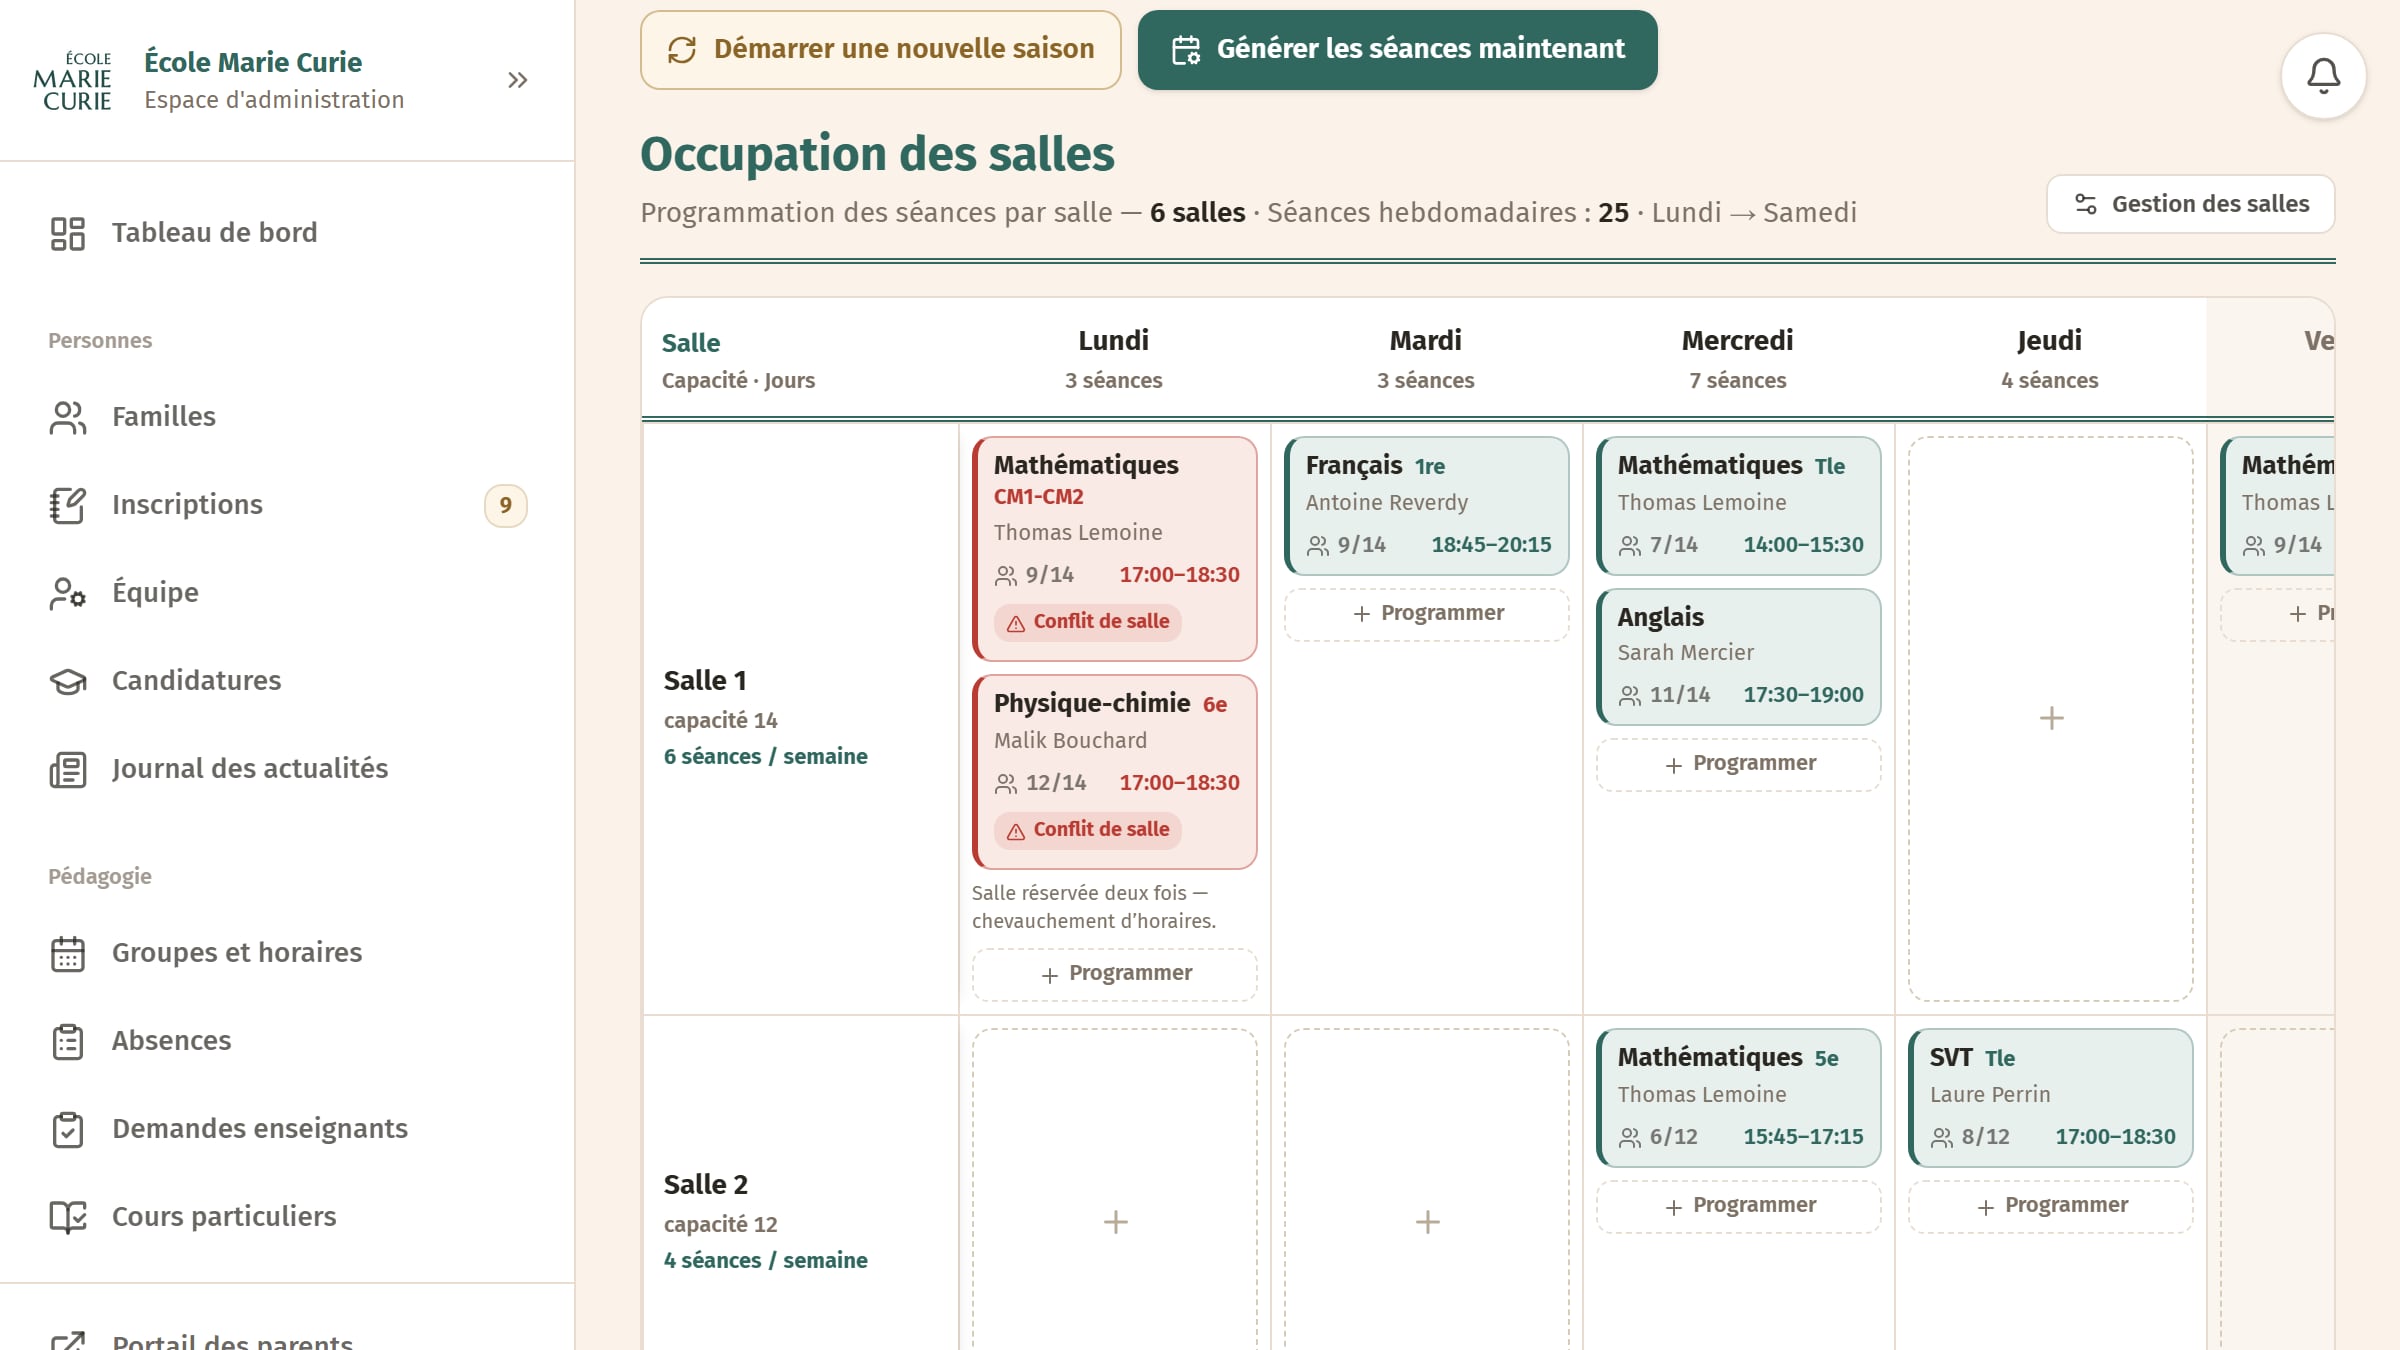Image resolution: width=2400 pixels, height=1350 pixels.
Task: Click the Salle 2 row label
Action: 705,1185
